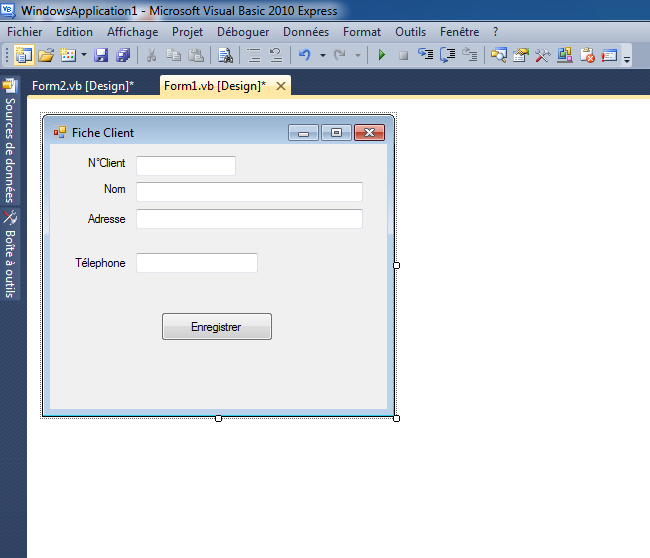The height and width of the screenshot is (558, 650).
Task: Open the Affichage menu
Action: pos(133,32)
